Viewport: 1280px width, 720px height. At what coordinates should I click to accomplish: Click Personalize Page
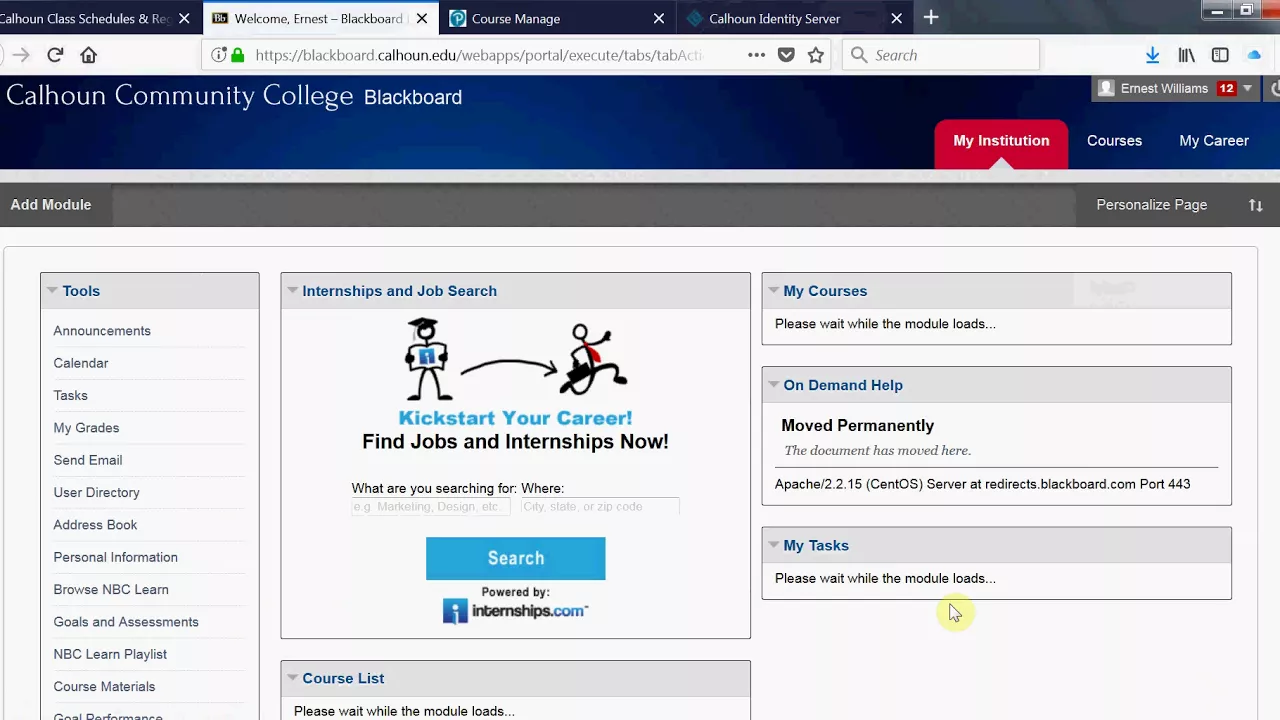(1151, 205)
